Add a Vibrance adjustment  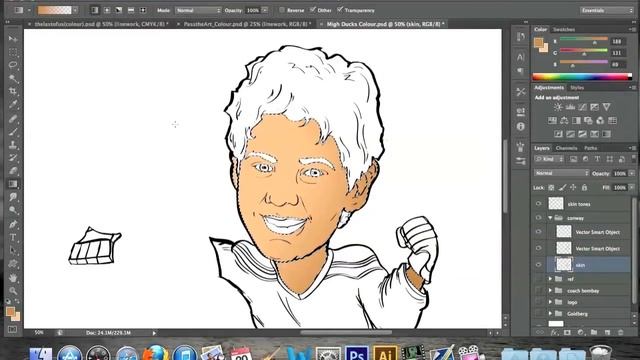[607, 107]
